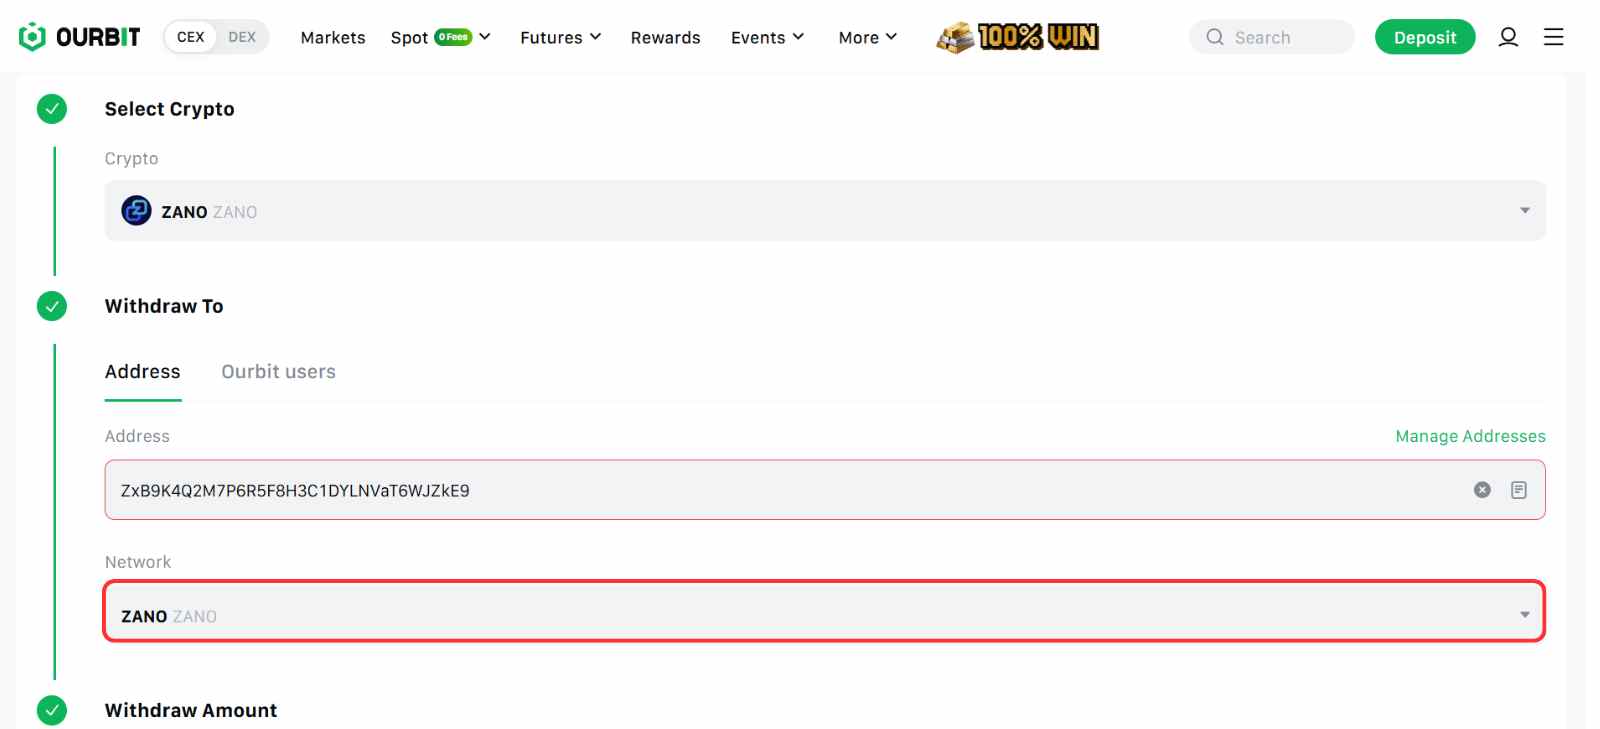Switch to DEX mode
1600x729 pixels.
[242, 37]
